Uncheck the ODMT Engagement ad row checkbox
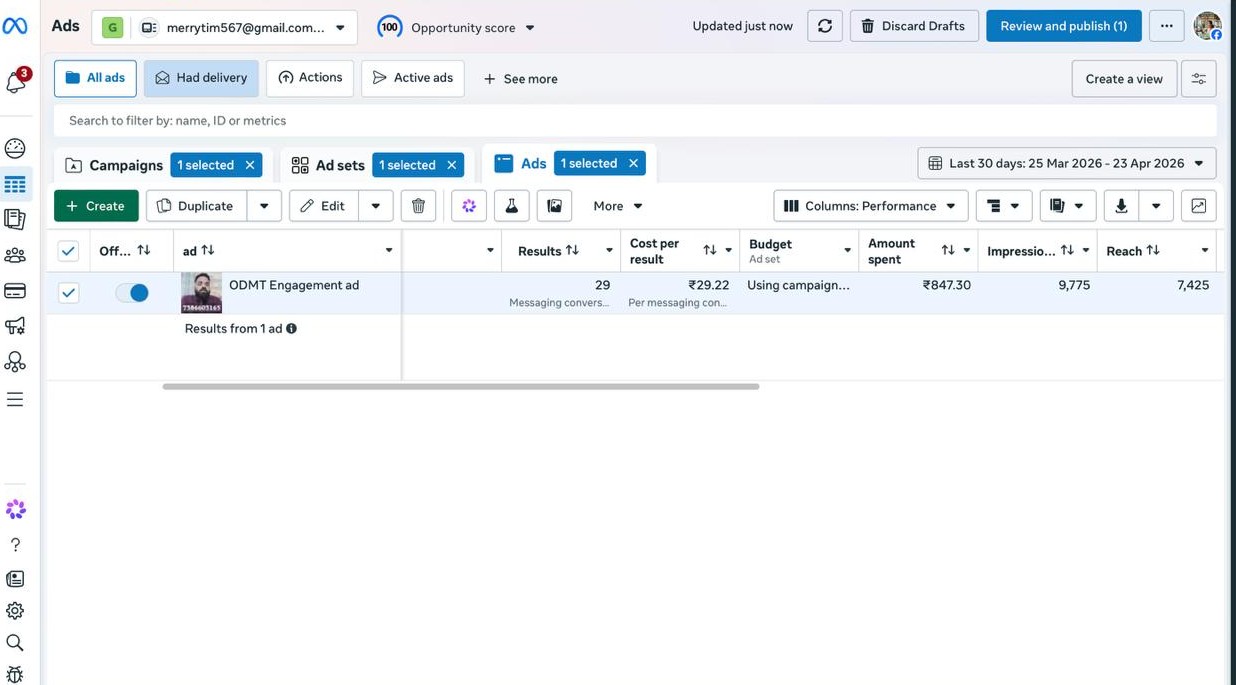Screen dimensions: 1236x685 coord(68,293)
